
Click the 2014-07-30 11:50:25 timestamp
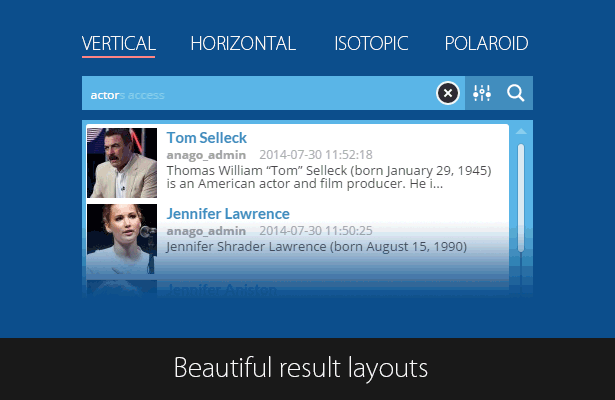(x=316, y=231)
